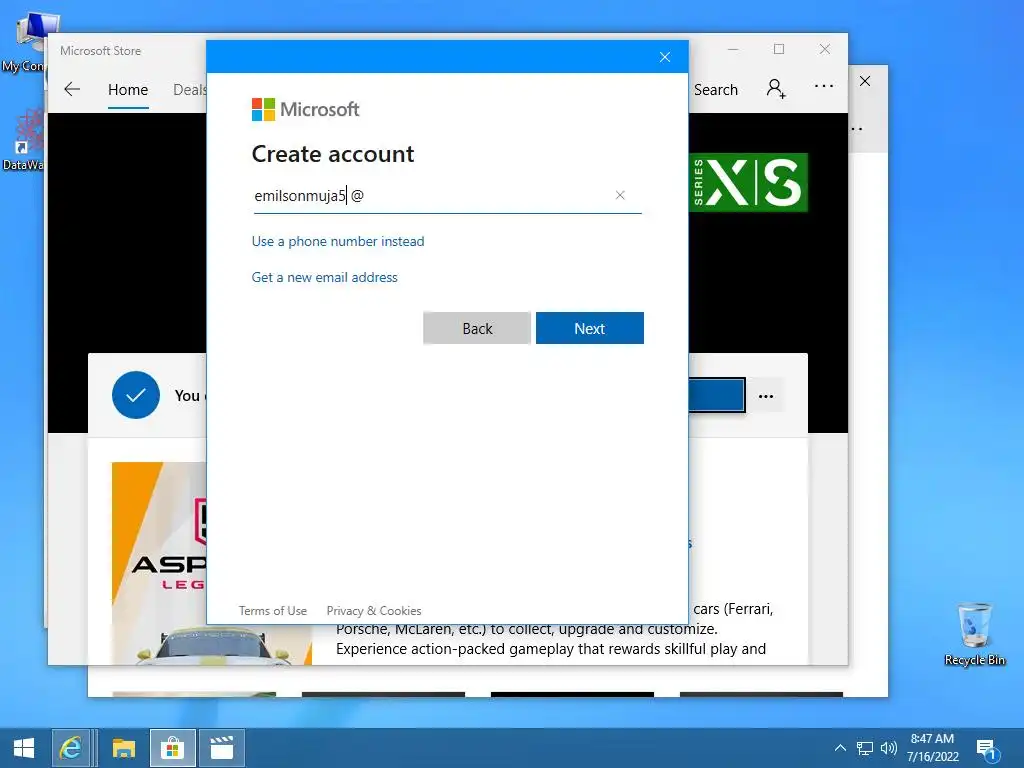
Task: Open File Explorer from taskbar
Action: 123,748
